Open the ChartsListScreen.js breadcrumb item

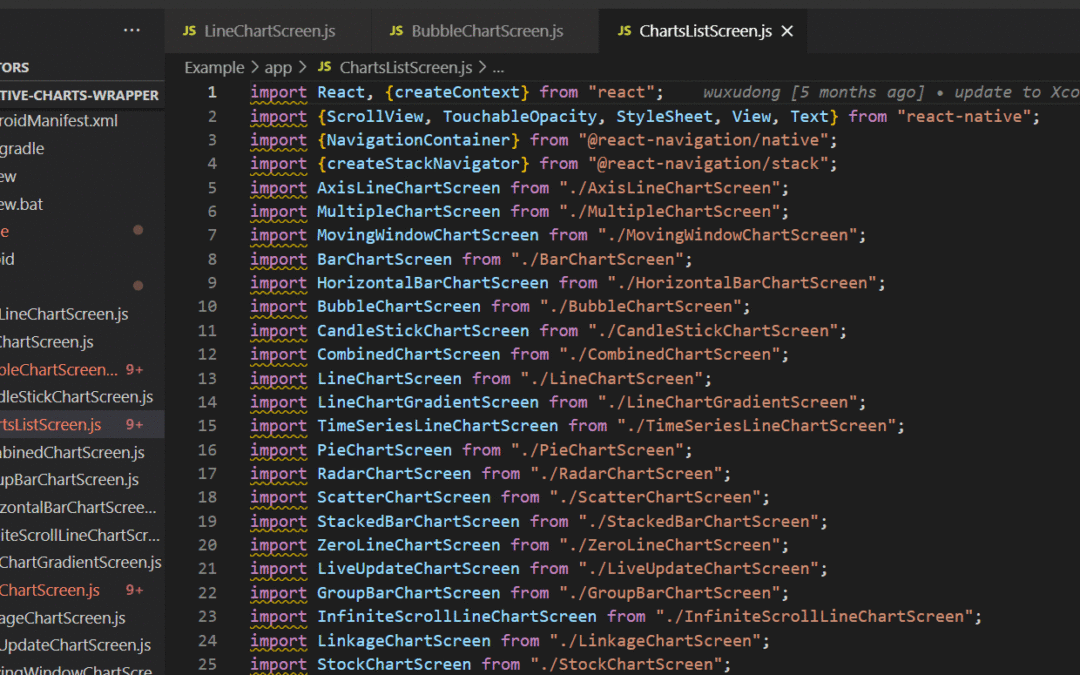point(406,68)
